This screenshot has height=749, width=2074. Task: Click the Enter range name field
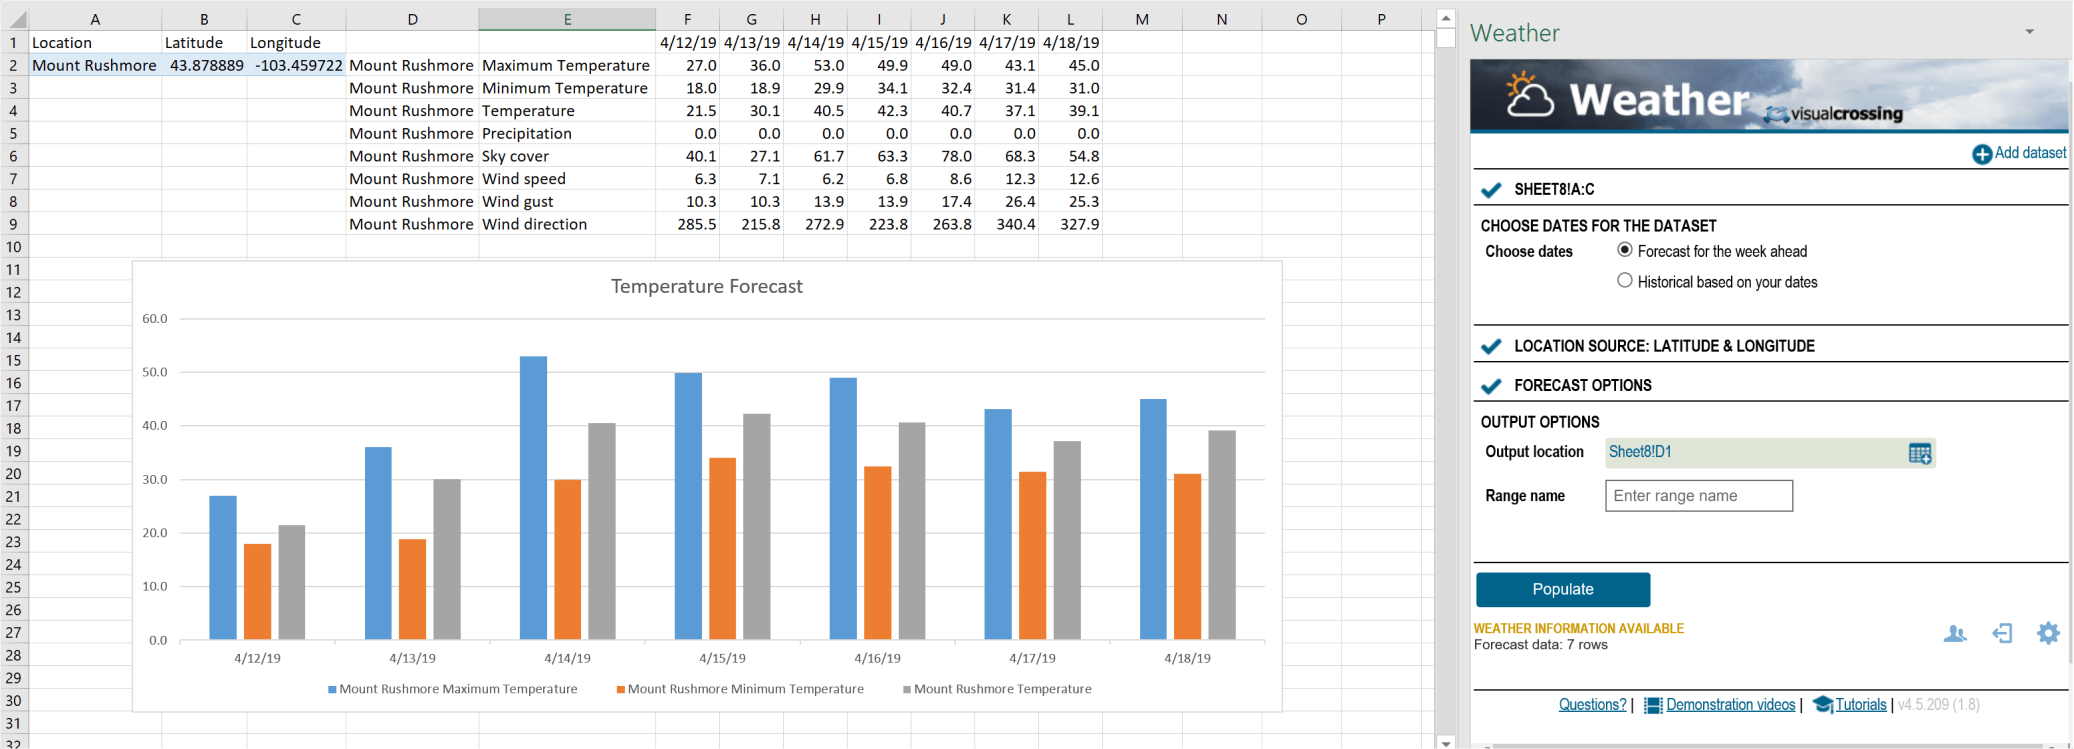pyautogui.click(x=1698, y=496)
